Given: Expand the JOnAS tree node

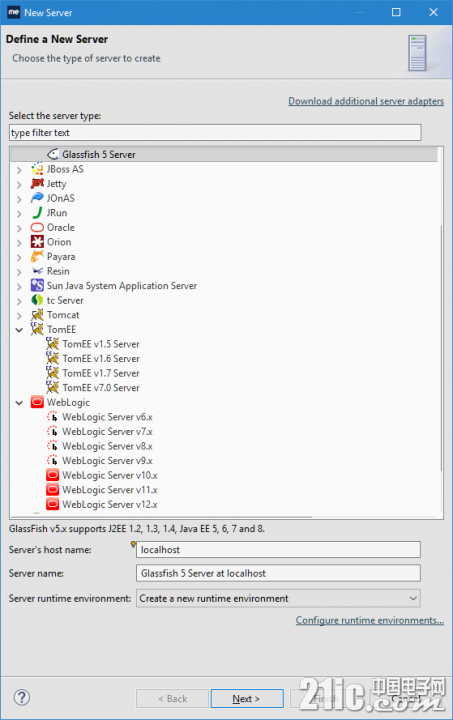Looking at the screenshot, I should coord(19,198).
